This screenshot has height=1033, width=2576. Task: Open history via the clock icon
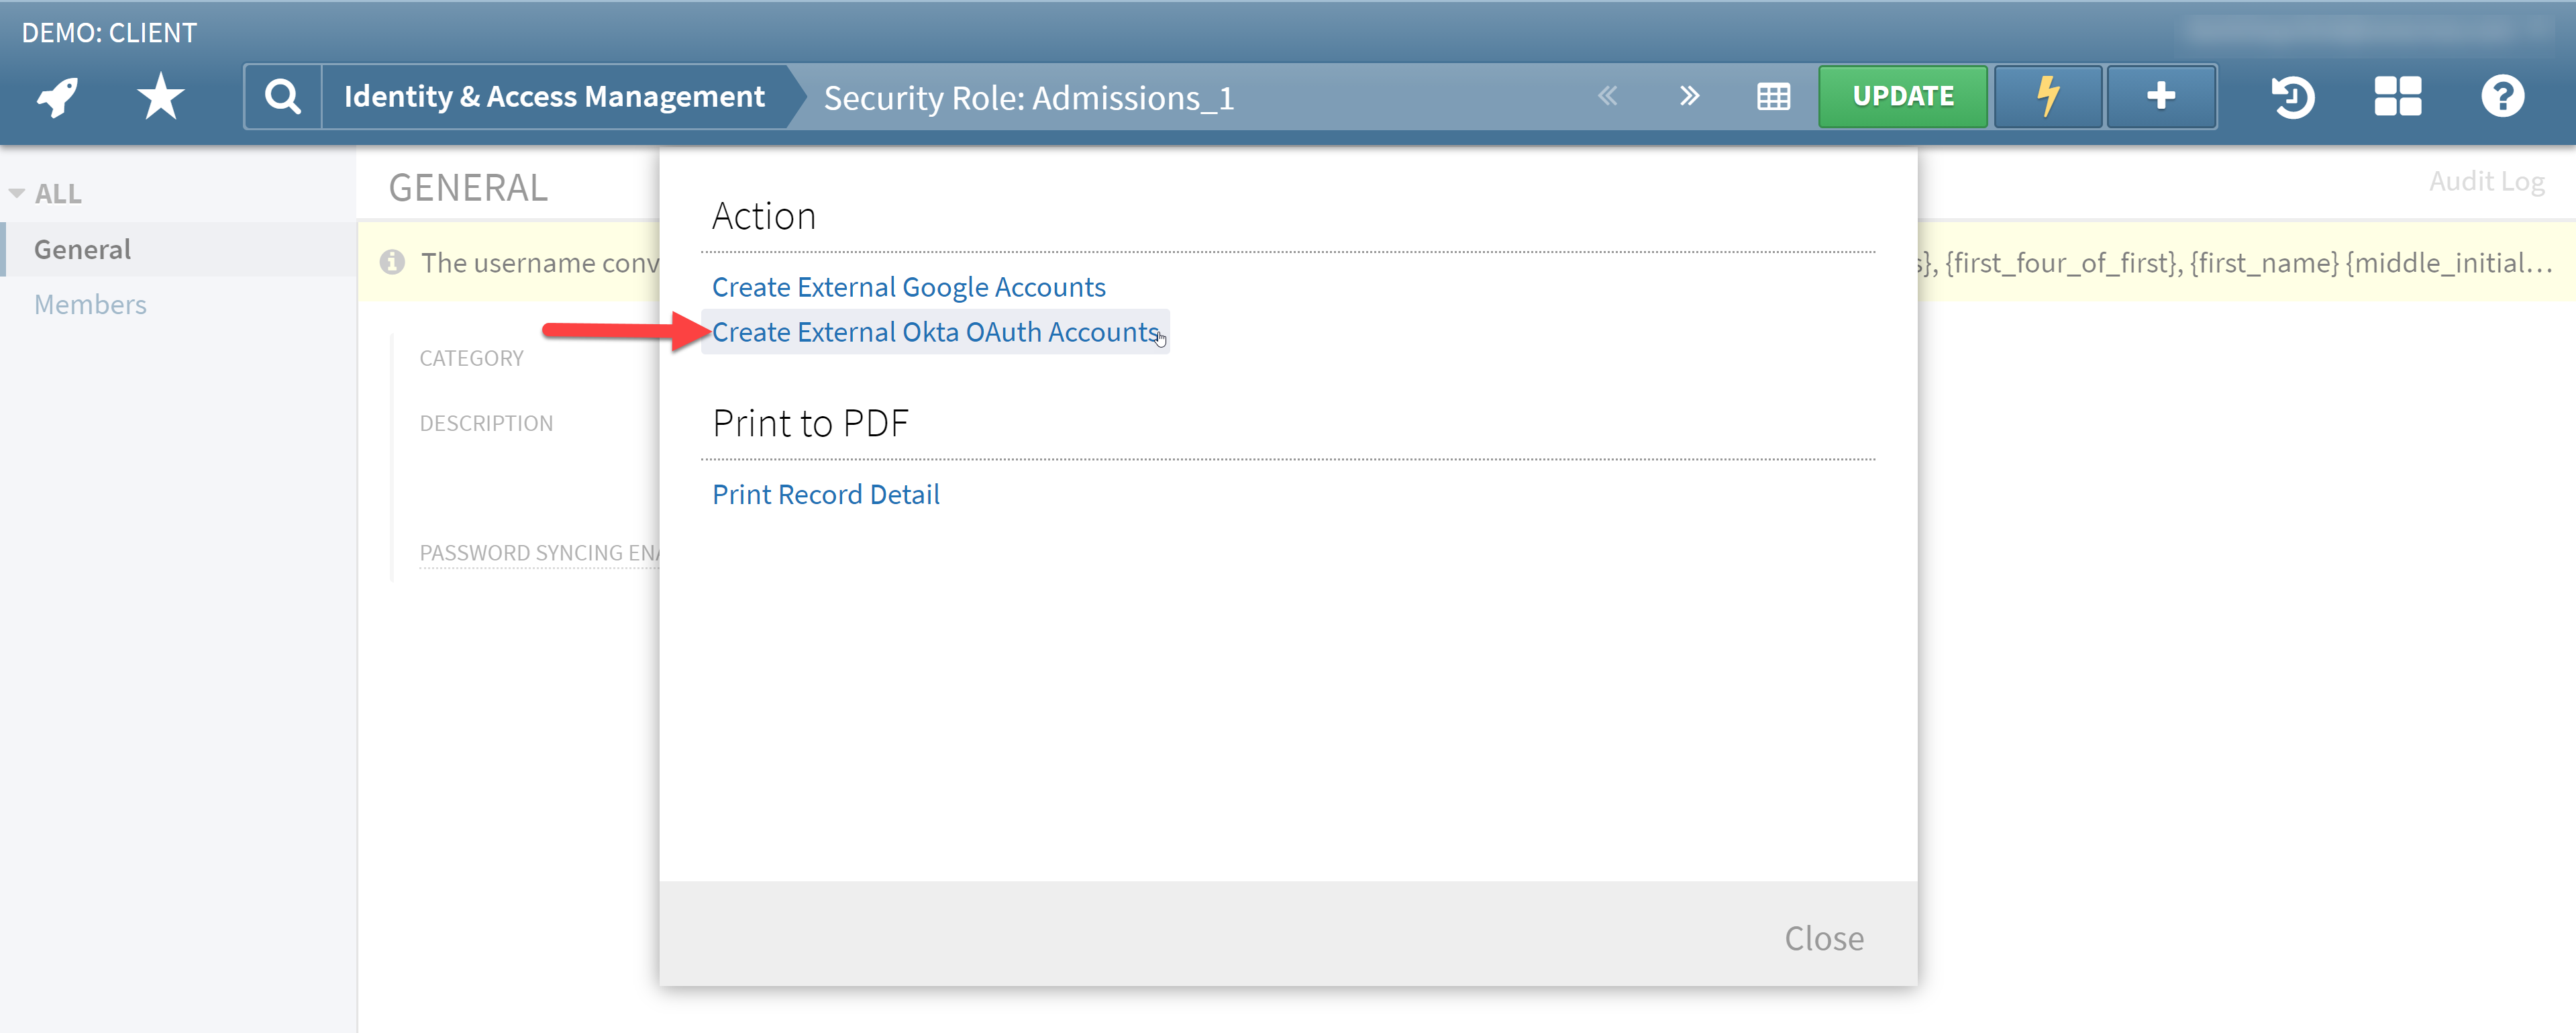click(2293, 96)
